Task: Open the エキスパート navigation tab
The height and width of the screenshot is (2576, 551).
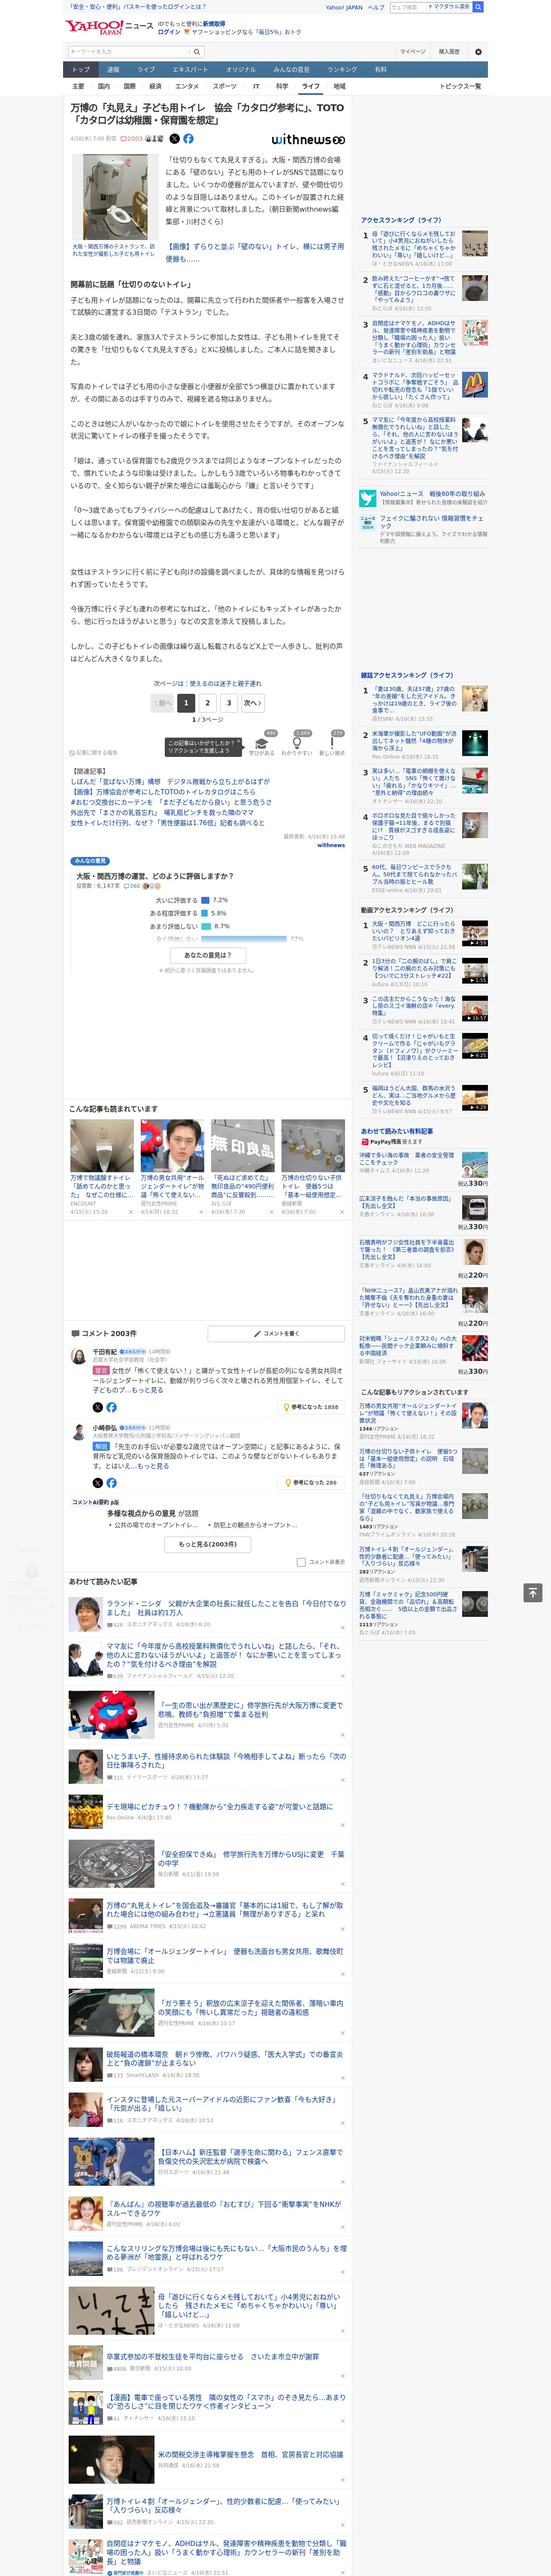Action: coord(190,70)
